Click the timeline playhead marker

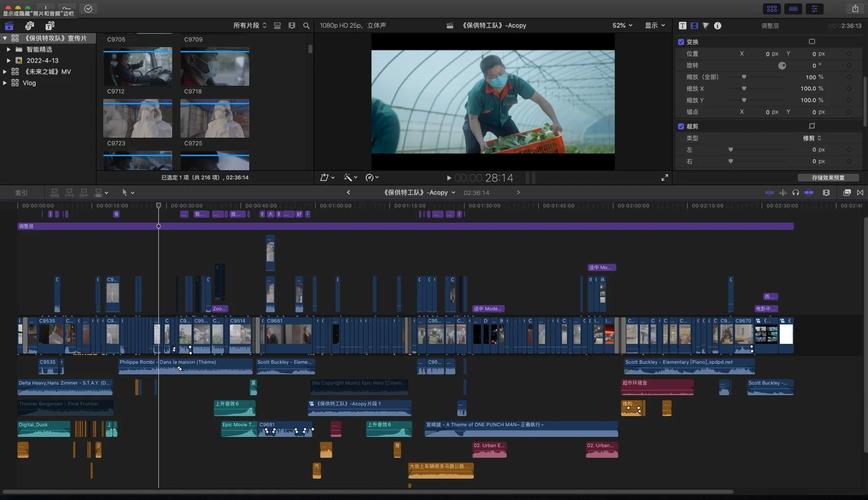(x=158, y=205)
